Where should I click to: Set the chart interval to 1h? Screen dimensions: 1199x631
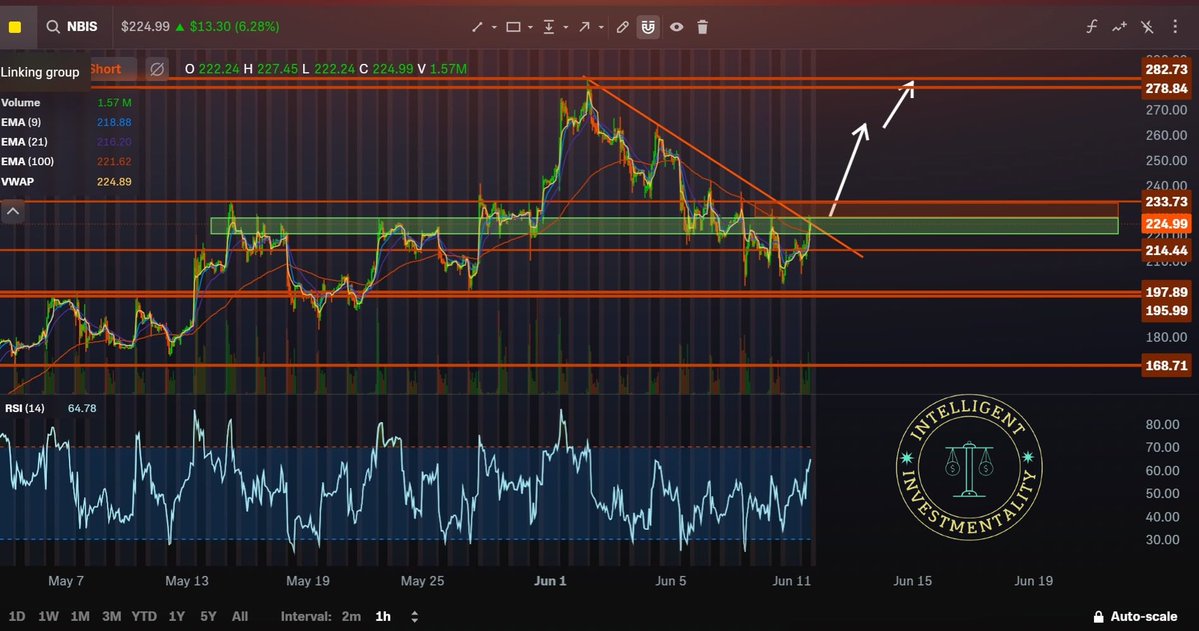point(383,616)
